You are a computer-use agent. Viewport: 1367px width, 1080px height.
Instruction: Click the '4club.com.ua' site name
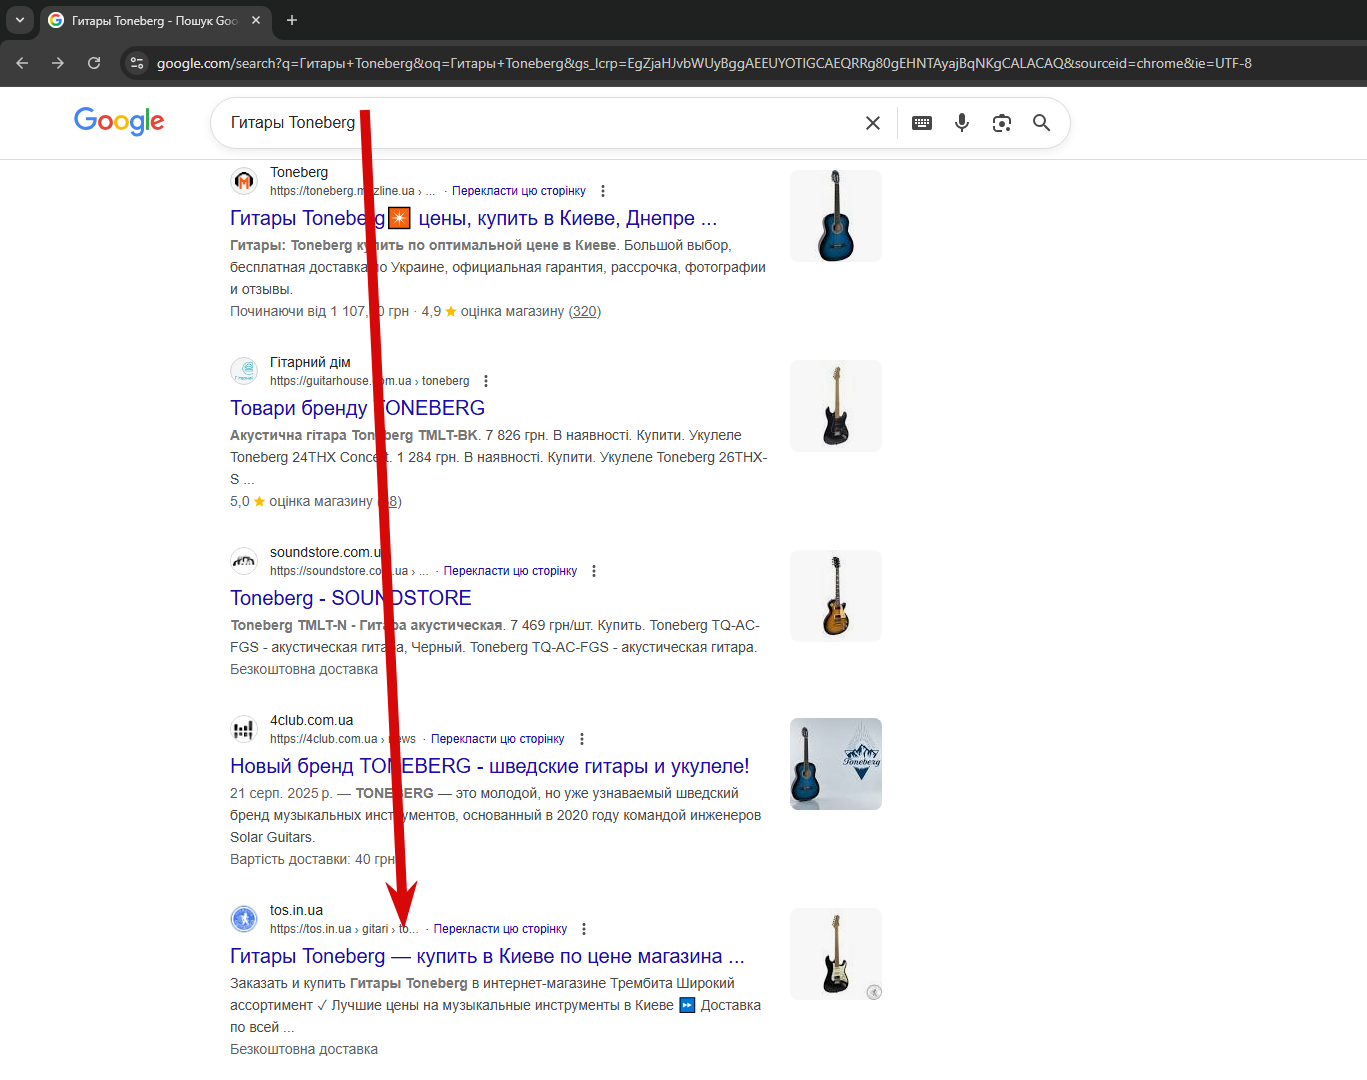[x=311, y=720]
